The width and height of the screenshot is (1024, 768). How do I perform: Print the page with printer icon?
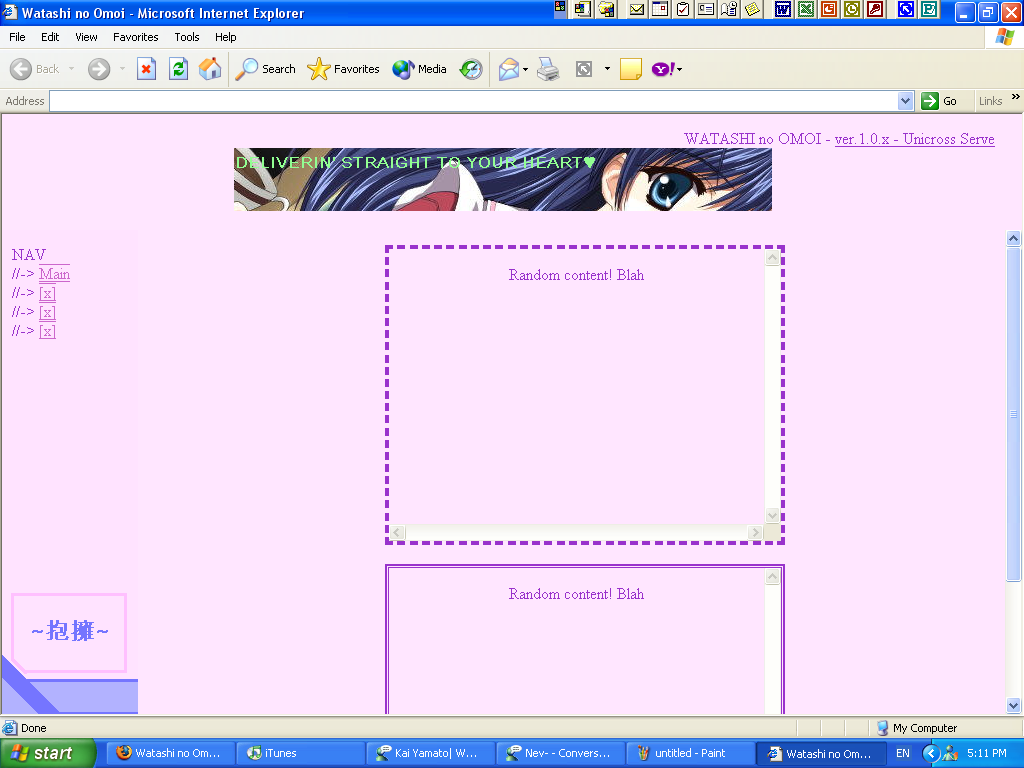click(x=548, y=69)
